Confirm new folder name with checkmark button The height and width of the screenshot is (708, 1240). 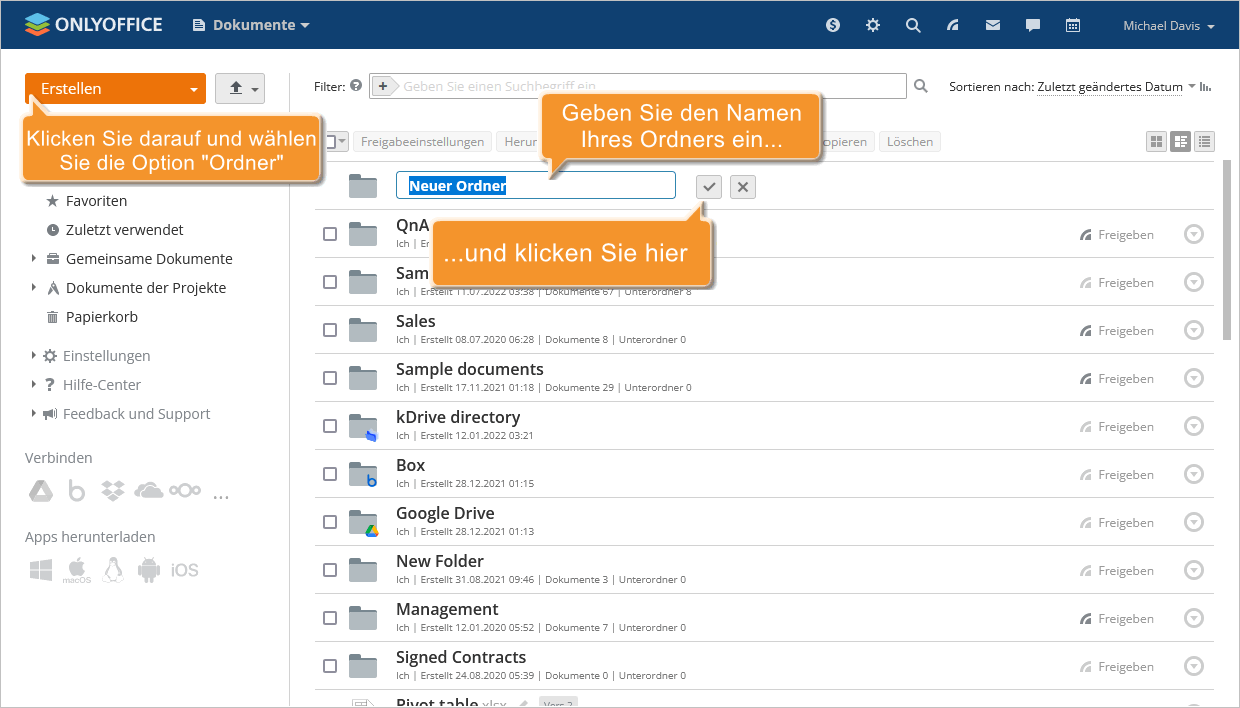[709, 186]
